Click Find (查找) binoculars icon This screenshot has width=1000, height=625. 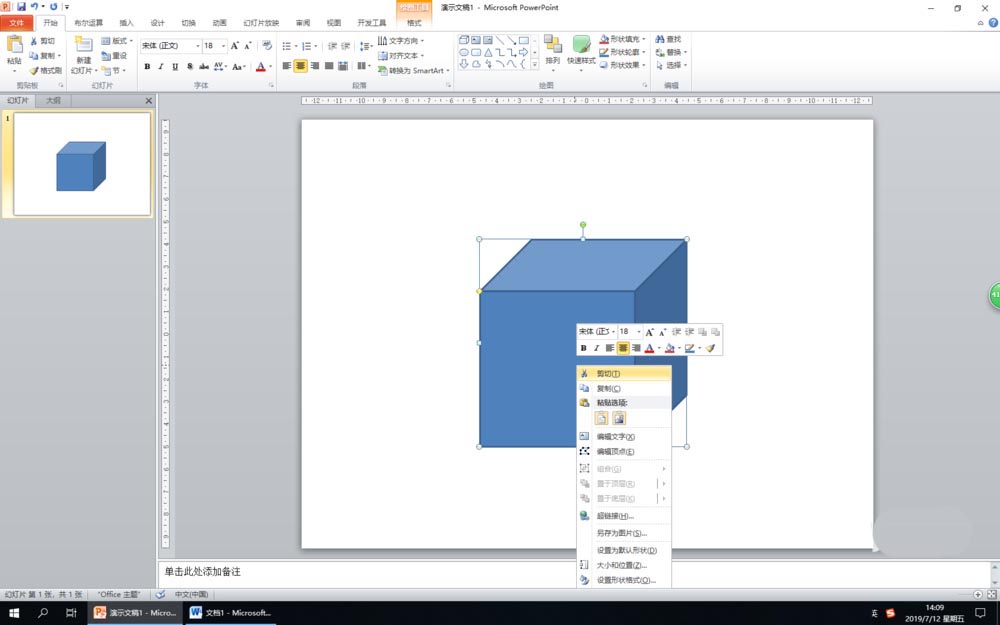click(x=660, y=39)
